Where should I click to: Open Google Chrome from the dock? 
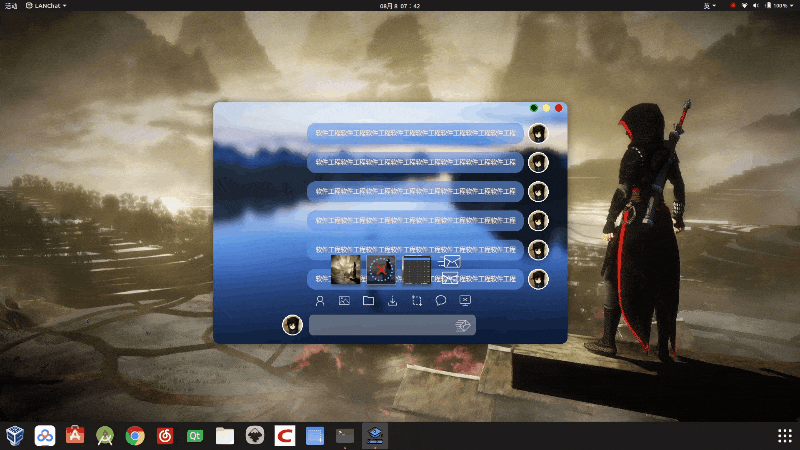coord(135,436)
